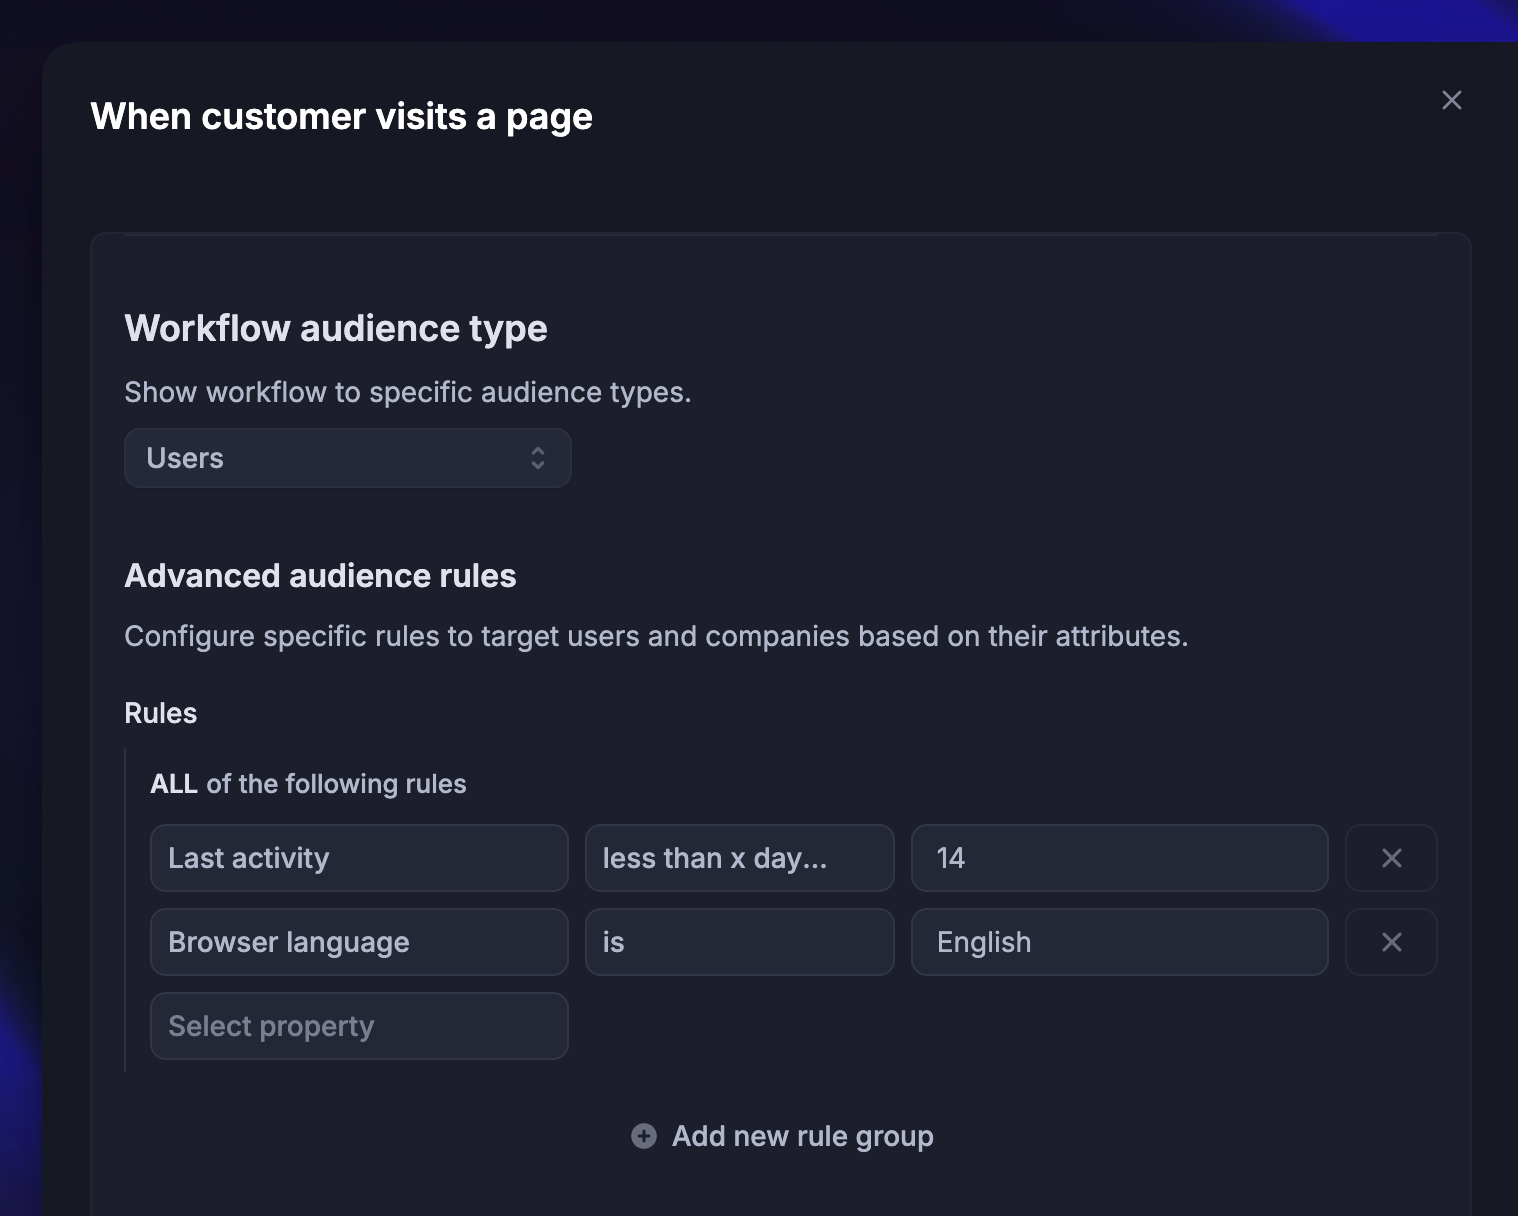Click the 'When customer visits a page' title

tap(342, 117)
